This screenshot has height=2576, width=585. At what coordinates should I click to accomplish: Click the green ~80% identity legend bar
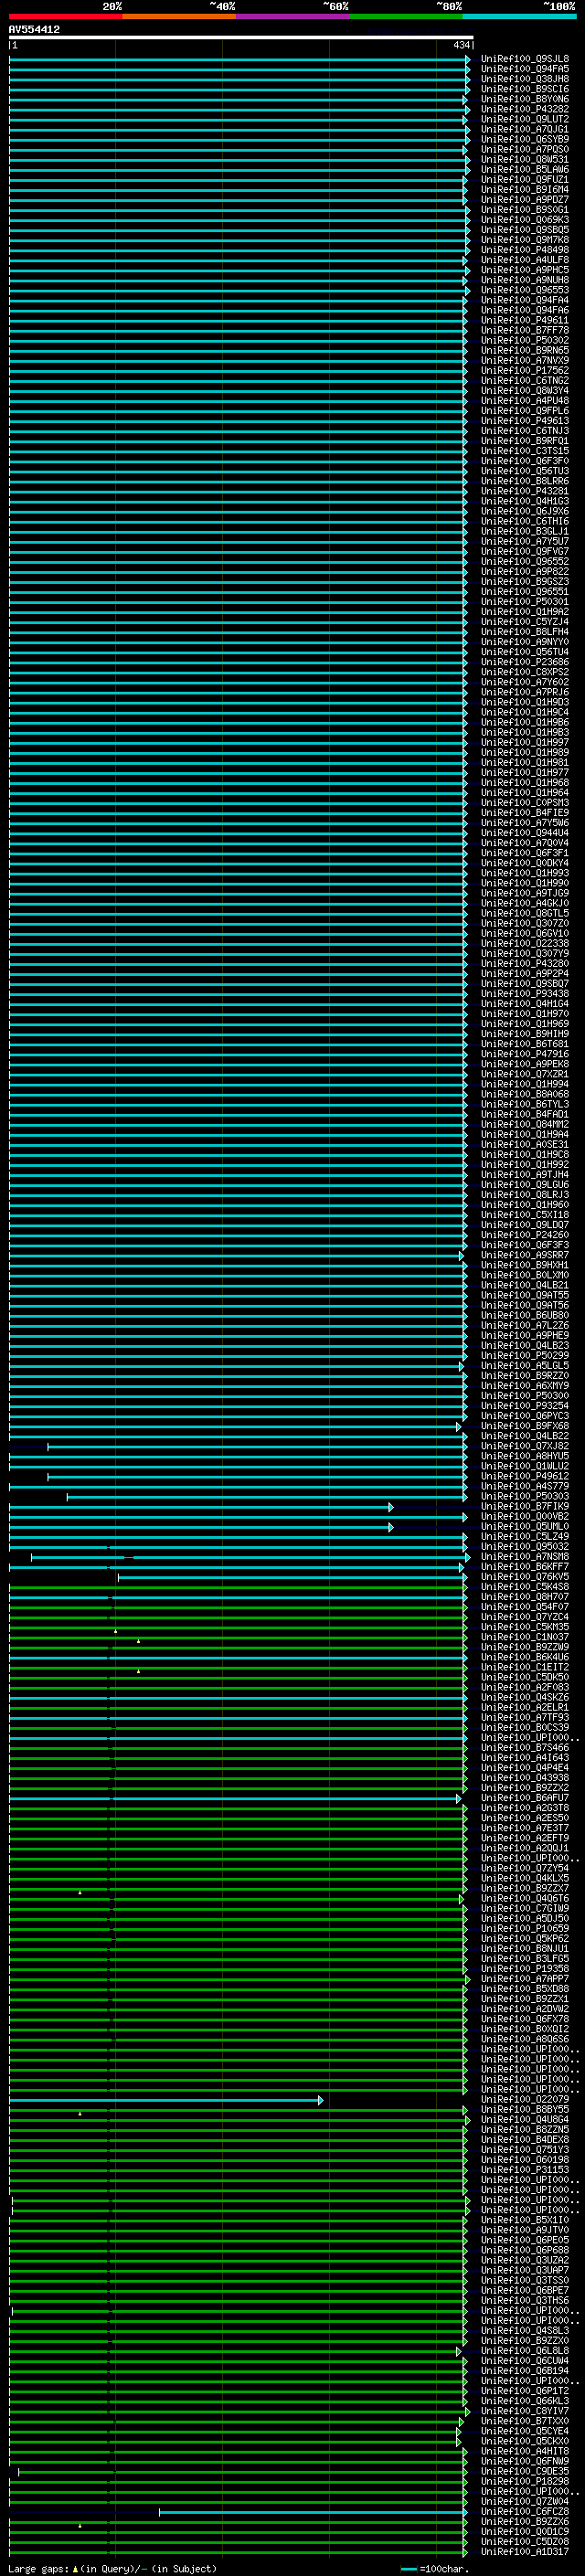[405, 16]
